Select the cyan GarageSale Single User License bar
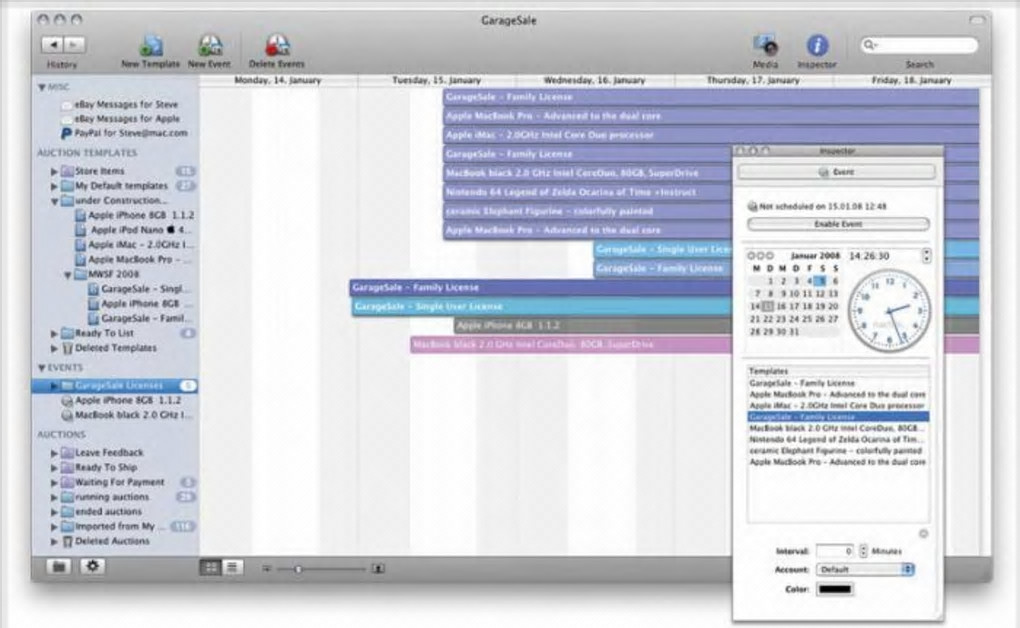Viewport: 1020px width, 628px height. (x=542, y=307)
